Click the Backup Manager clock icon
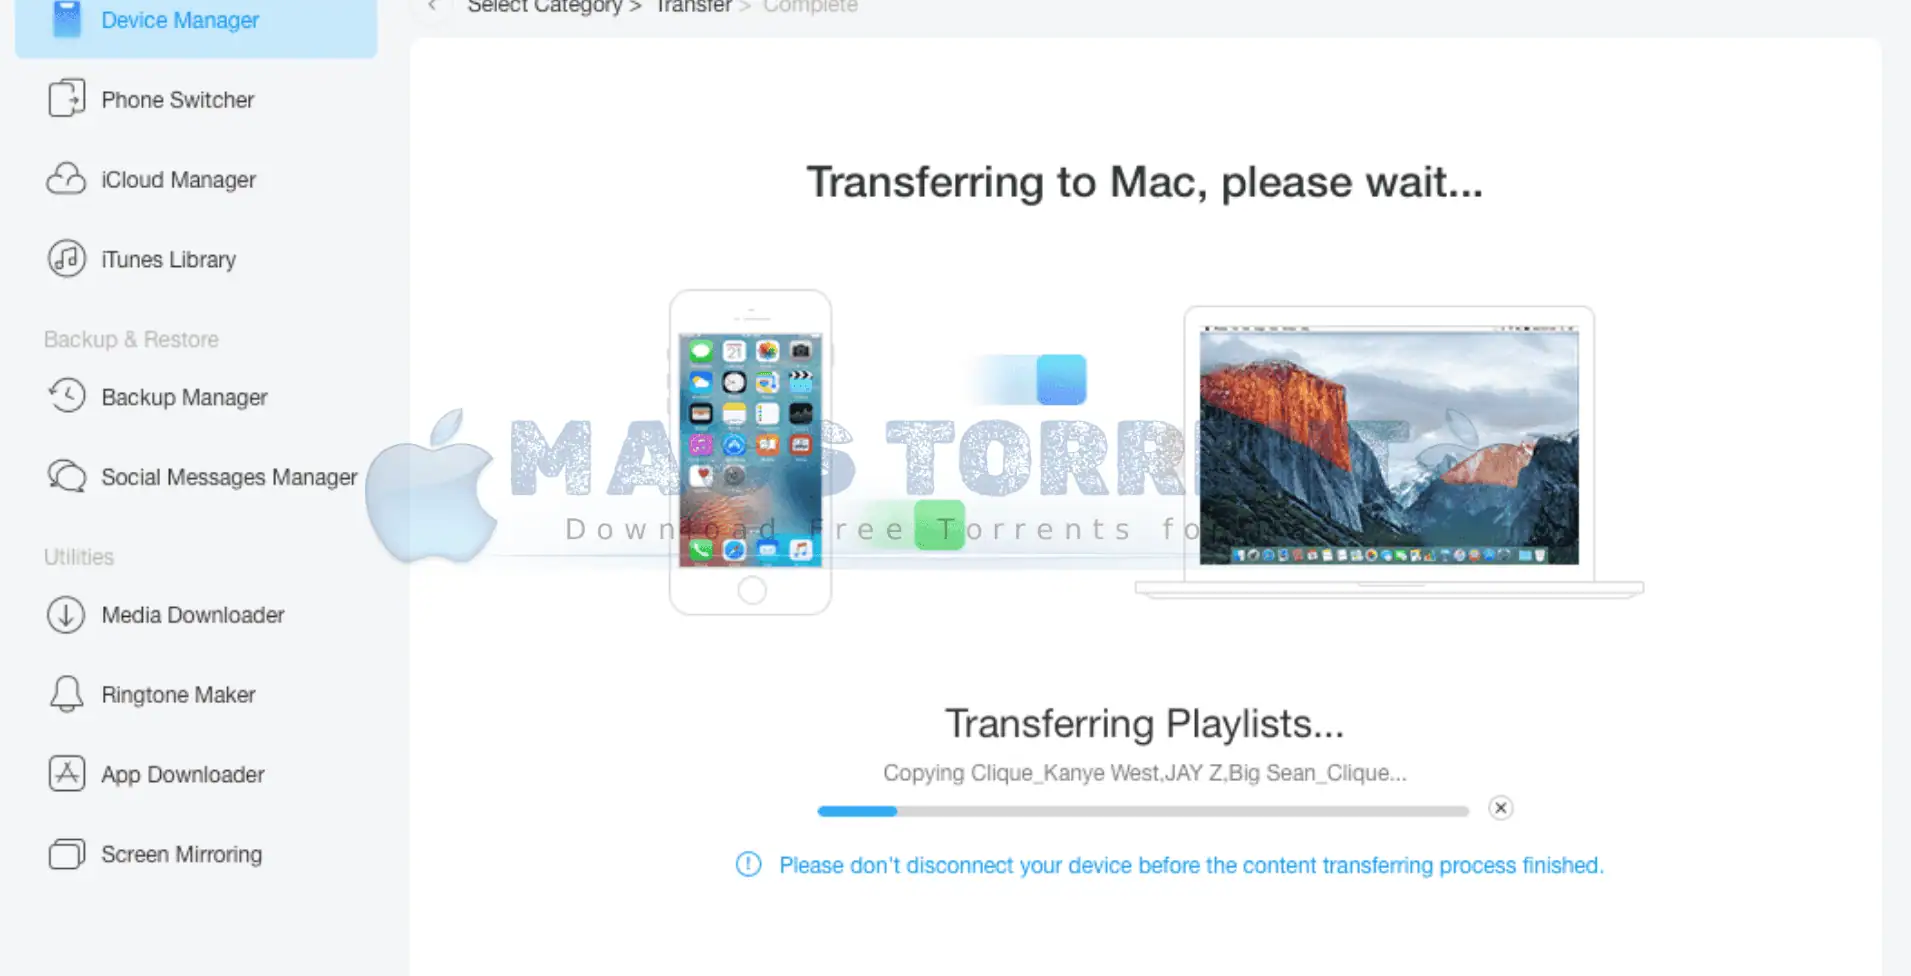This screenshot has width=1911, height=976. 67,396
